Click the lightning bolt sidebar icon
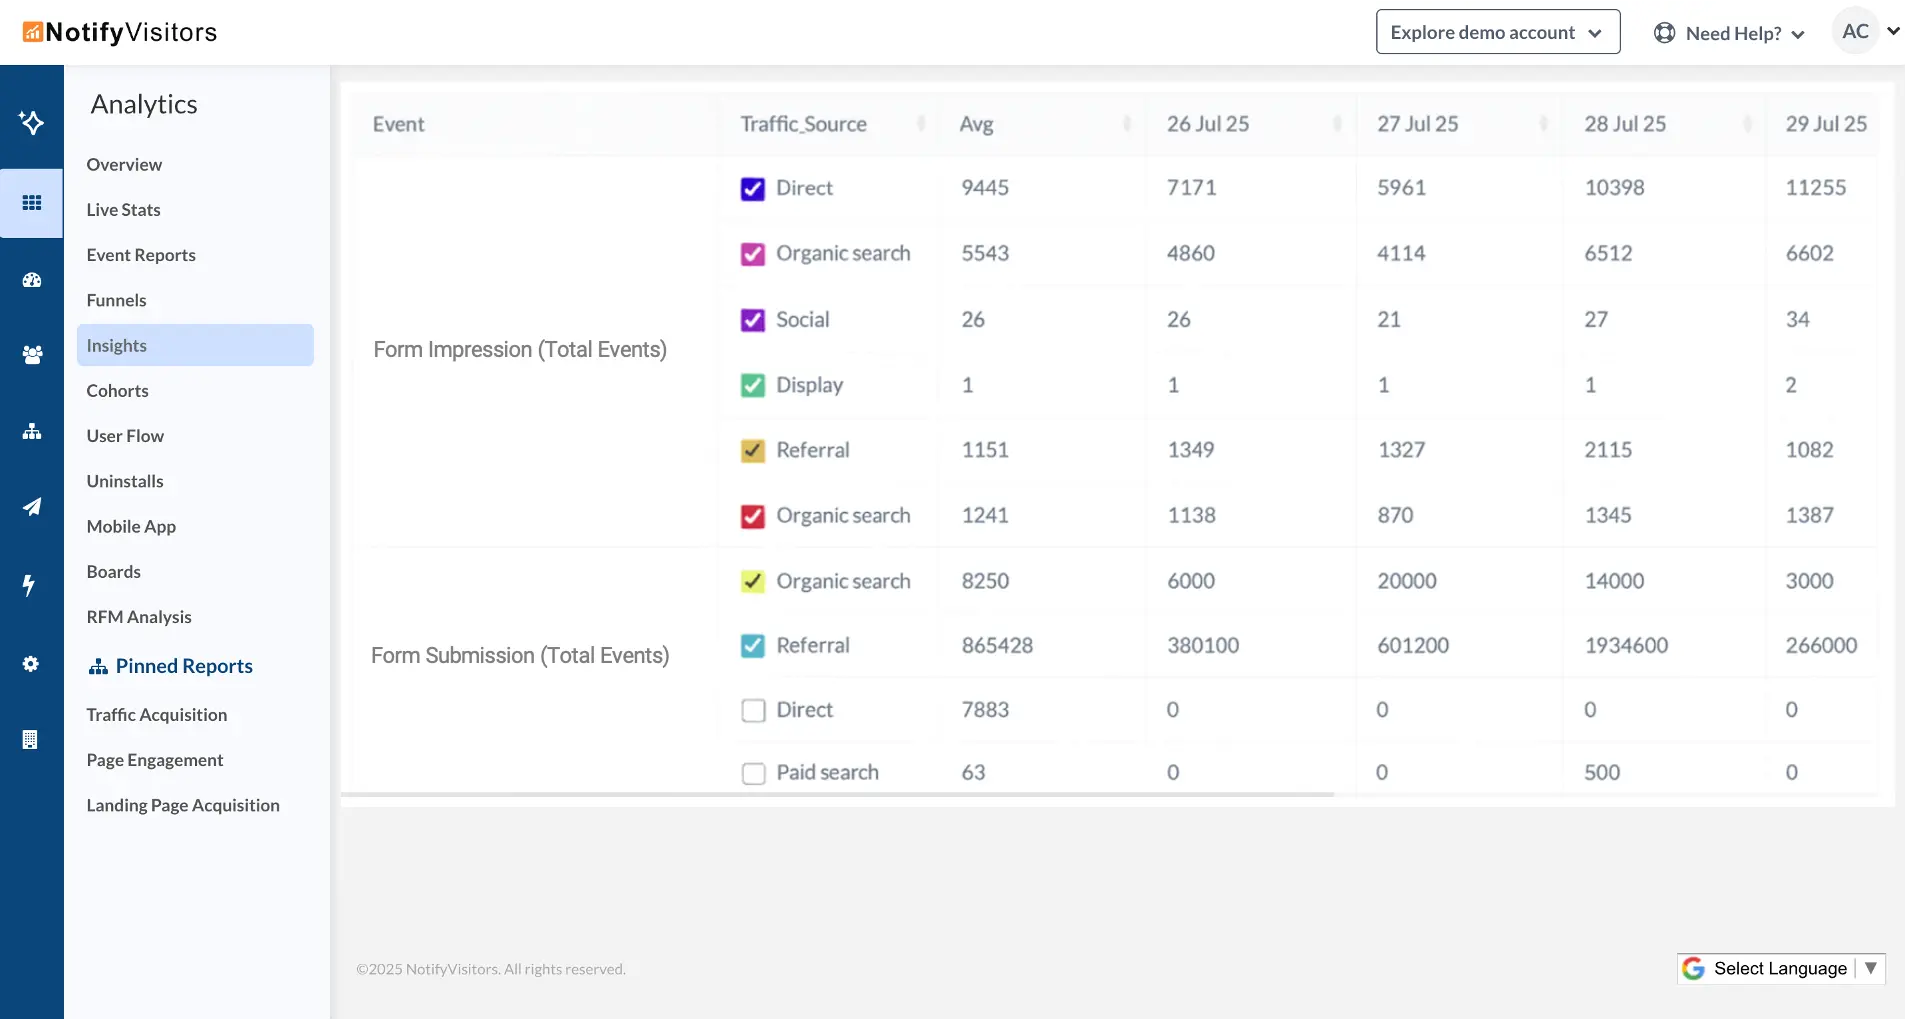 [29, 585]
